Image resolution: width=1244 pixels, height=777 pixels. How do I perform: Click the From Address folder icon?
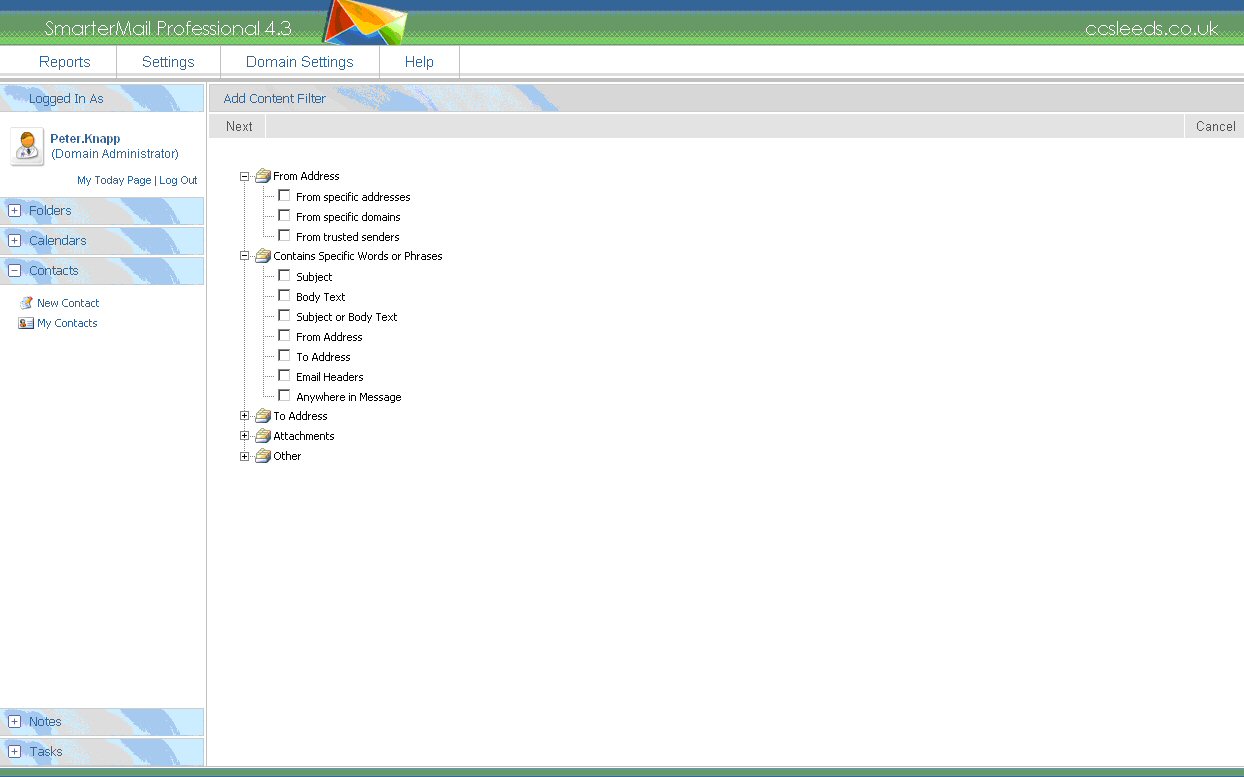(263, 176)
